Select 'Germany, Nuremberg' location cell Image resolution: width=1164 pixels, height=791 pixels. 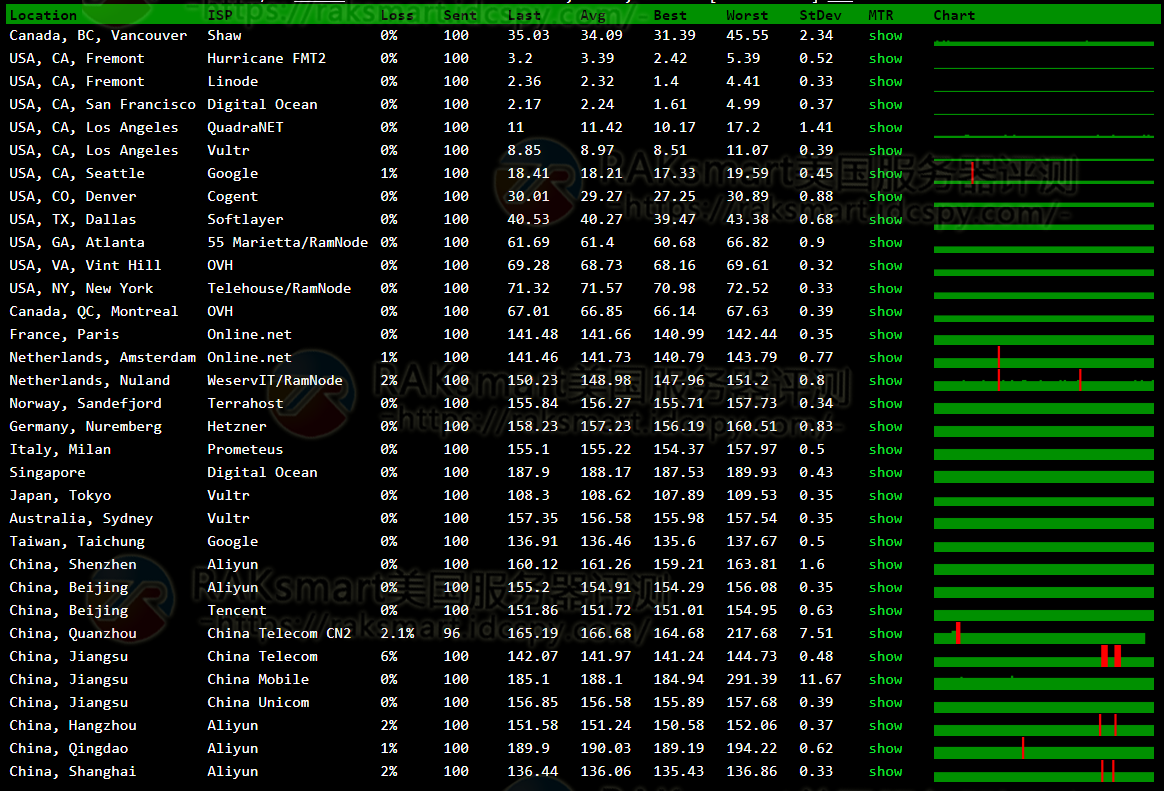point(85,427)
